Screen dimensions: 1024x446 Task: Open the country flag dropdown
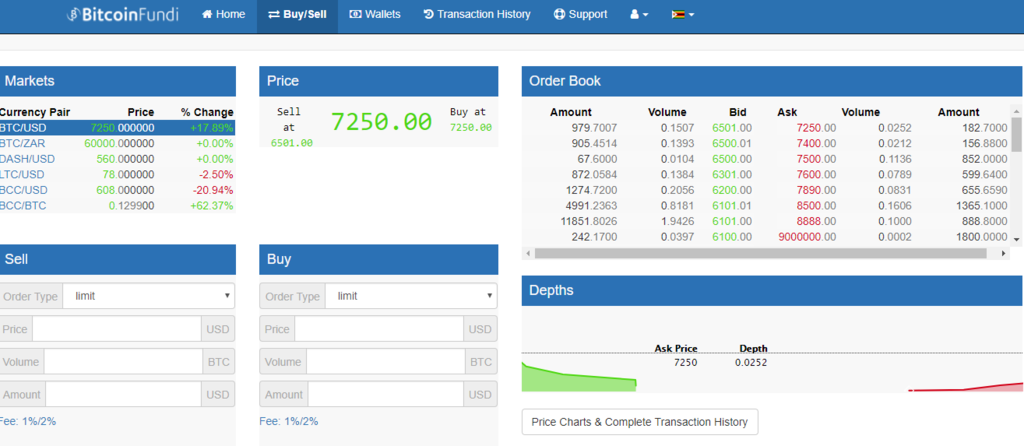click(682, 14)
